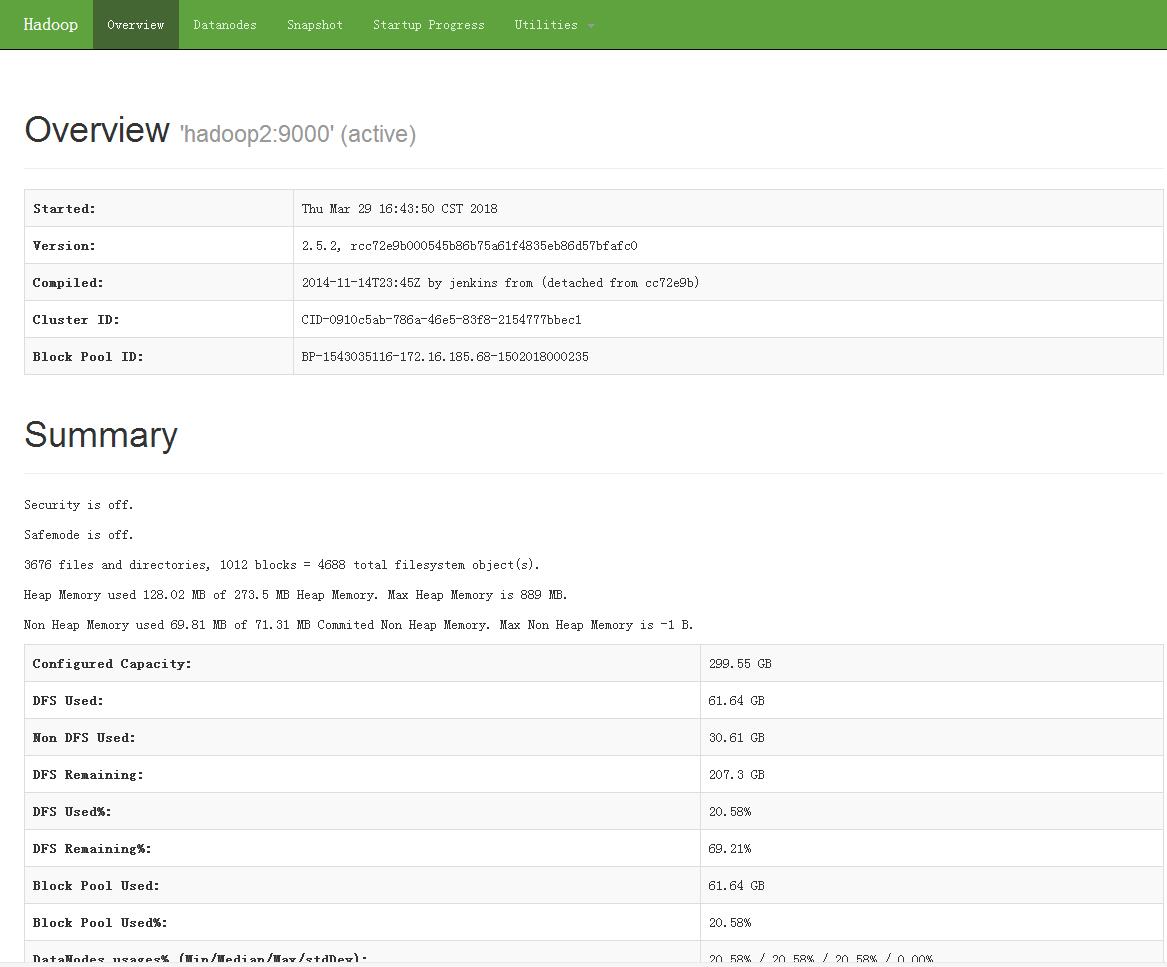Click the DFS Remaining%: row label
Image resolution: width=1167 pixels, height=967 pixels.
92,849
